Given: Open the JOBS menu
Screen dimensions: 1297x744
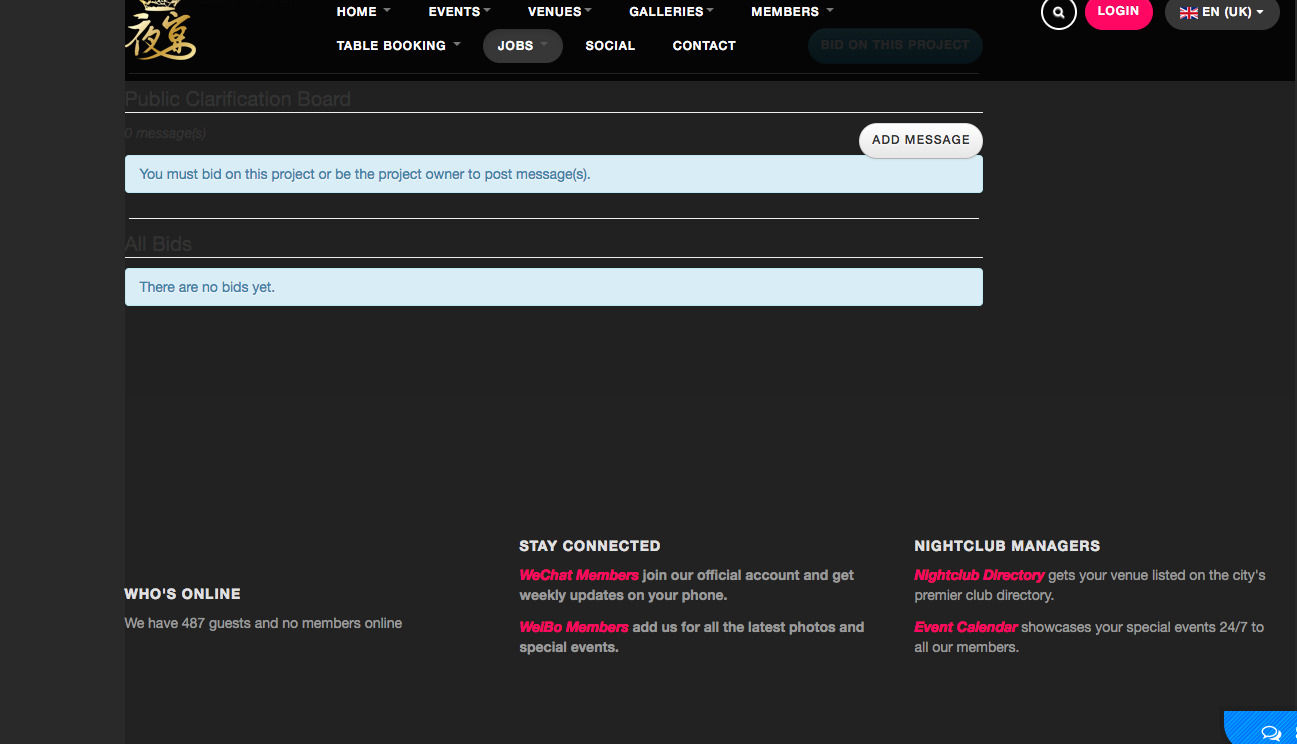Looking at the screenshot, I should coord(523,46).
